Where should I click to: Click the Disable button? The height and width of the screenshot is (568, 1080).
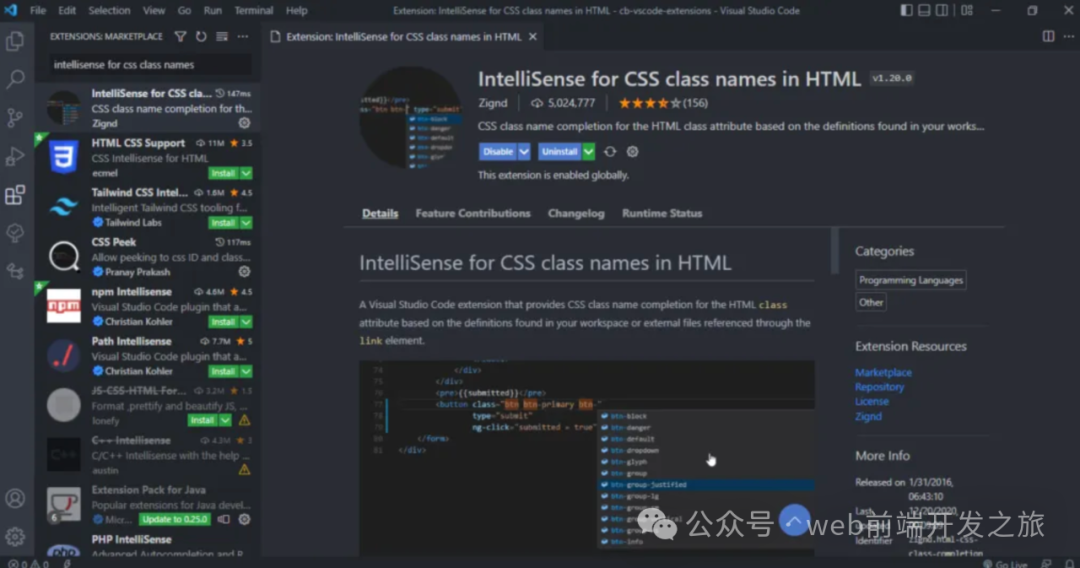point(498,151)
